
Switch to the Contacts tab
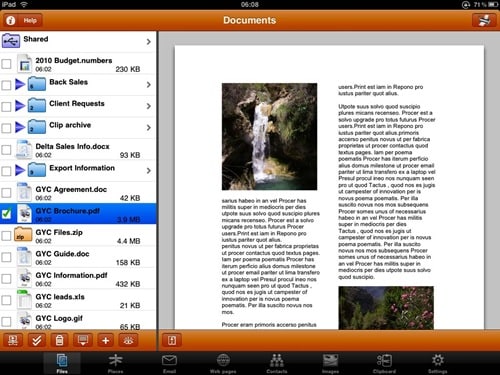[277, 364]
